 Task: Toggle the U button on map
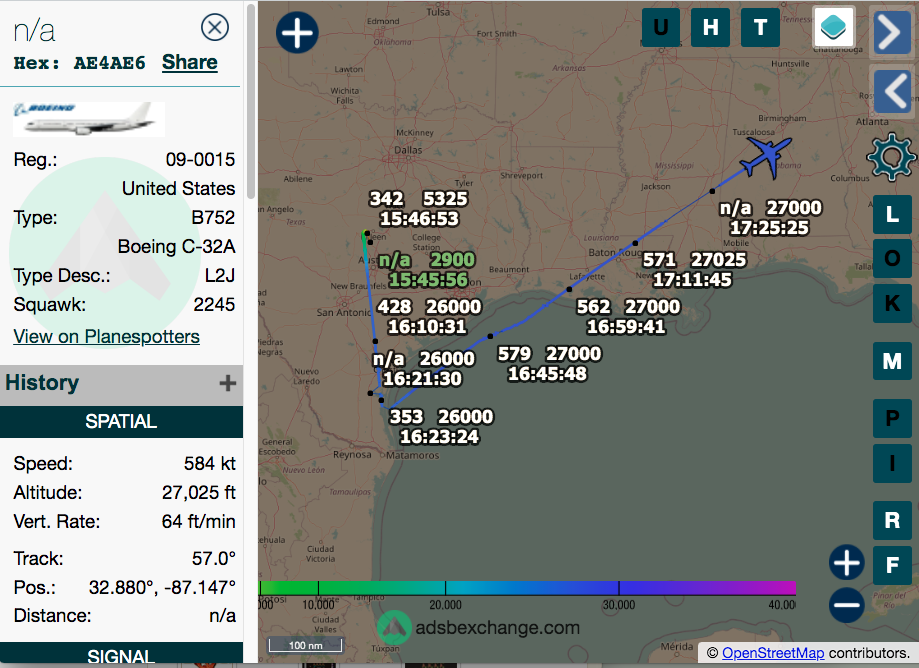tap(661, 27)
